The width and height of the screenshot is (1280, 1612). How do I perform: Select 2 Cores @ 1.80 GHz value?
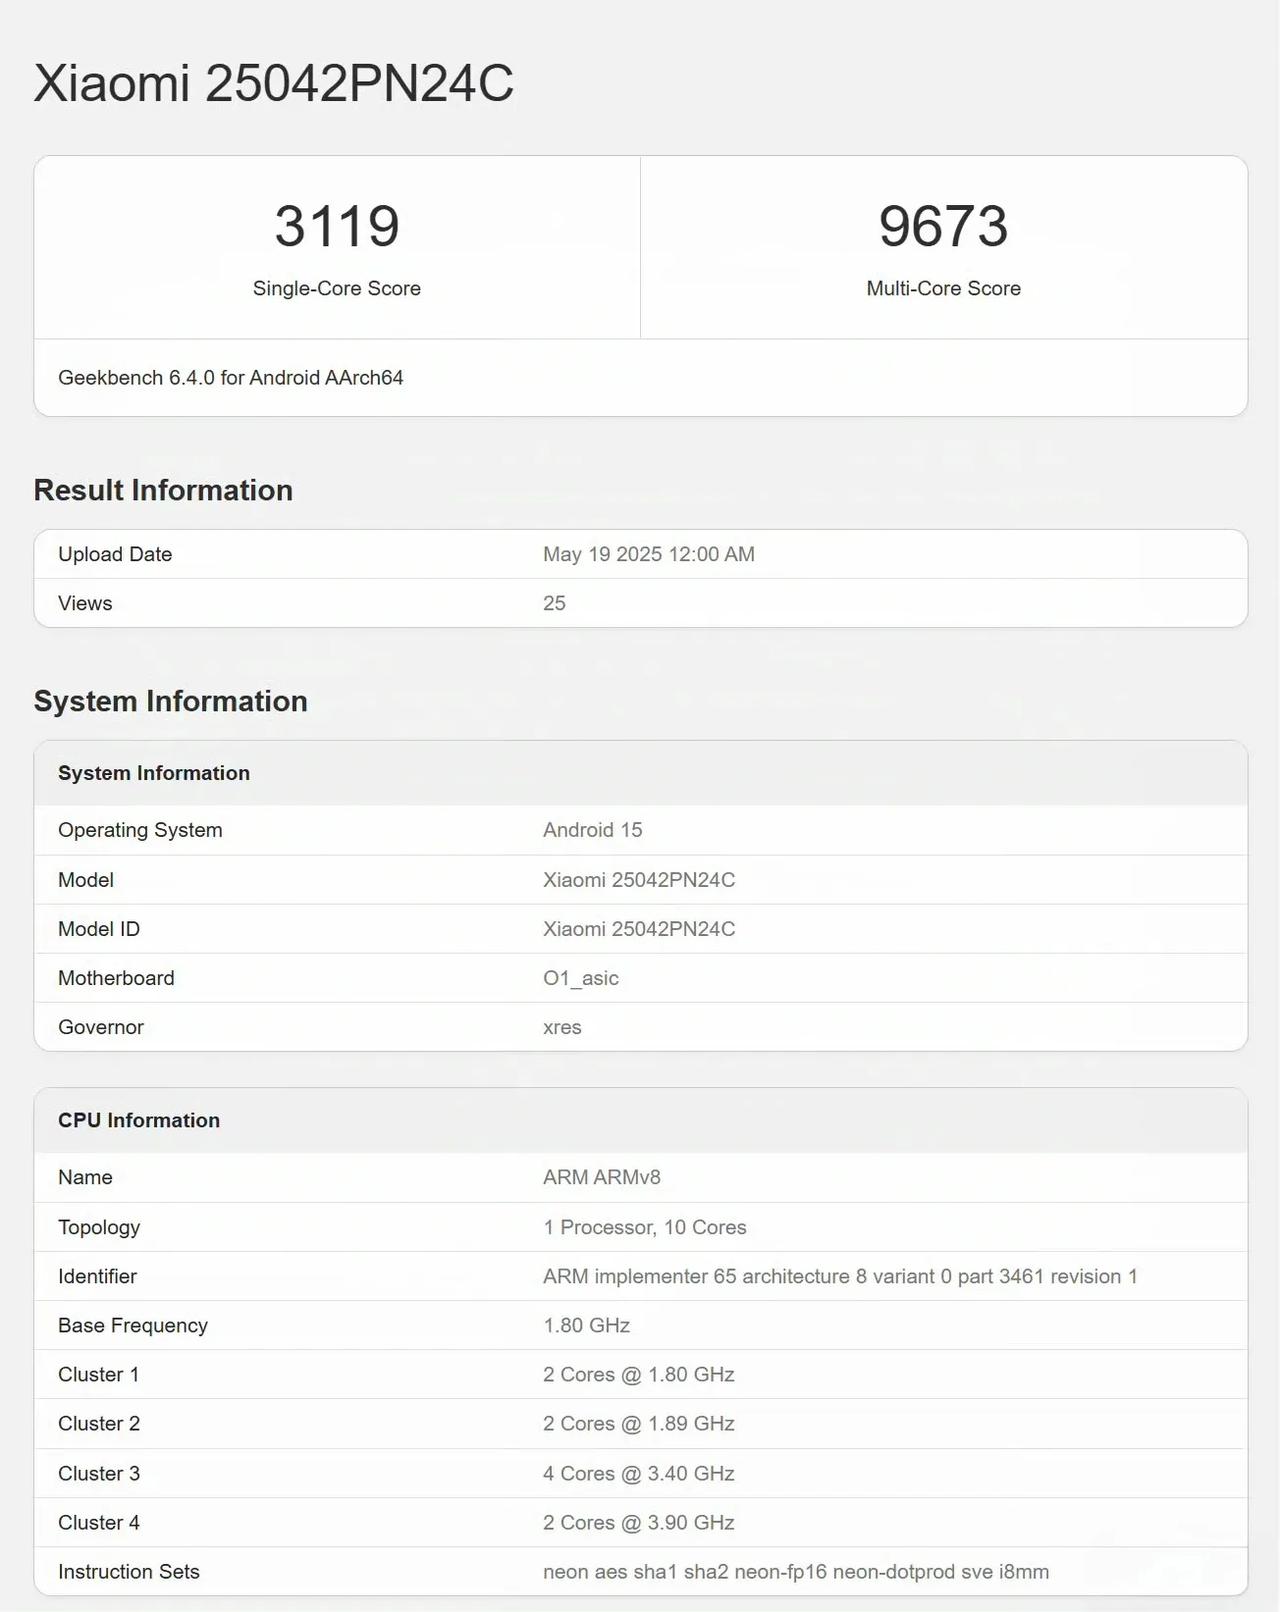(639, 1374)
